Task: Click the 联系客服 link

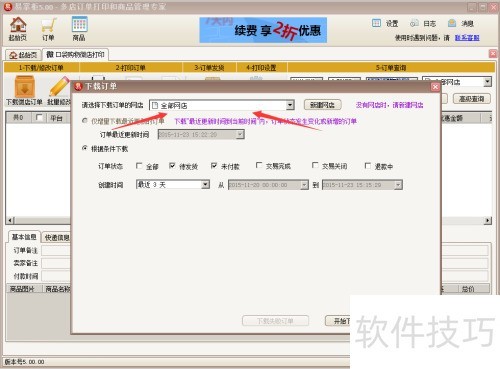Action: (467, 38)
